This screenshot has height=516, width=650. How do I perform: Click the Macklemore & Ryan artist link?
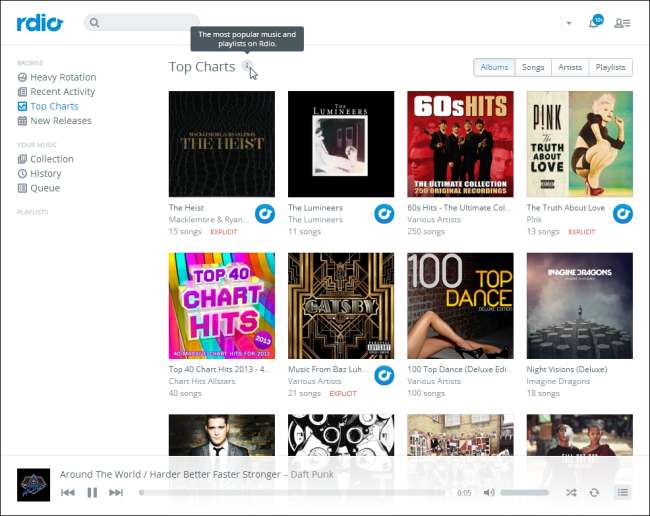tap(209, 220)
